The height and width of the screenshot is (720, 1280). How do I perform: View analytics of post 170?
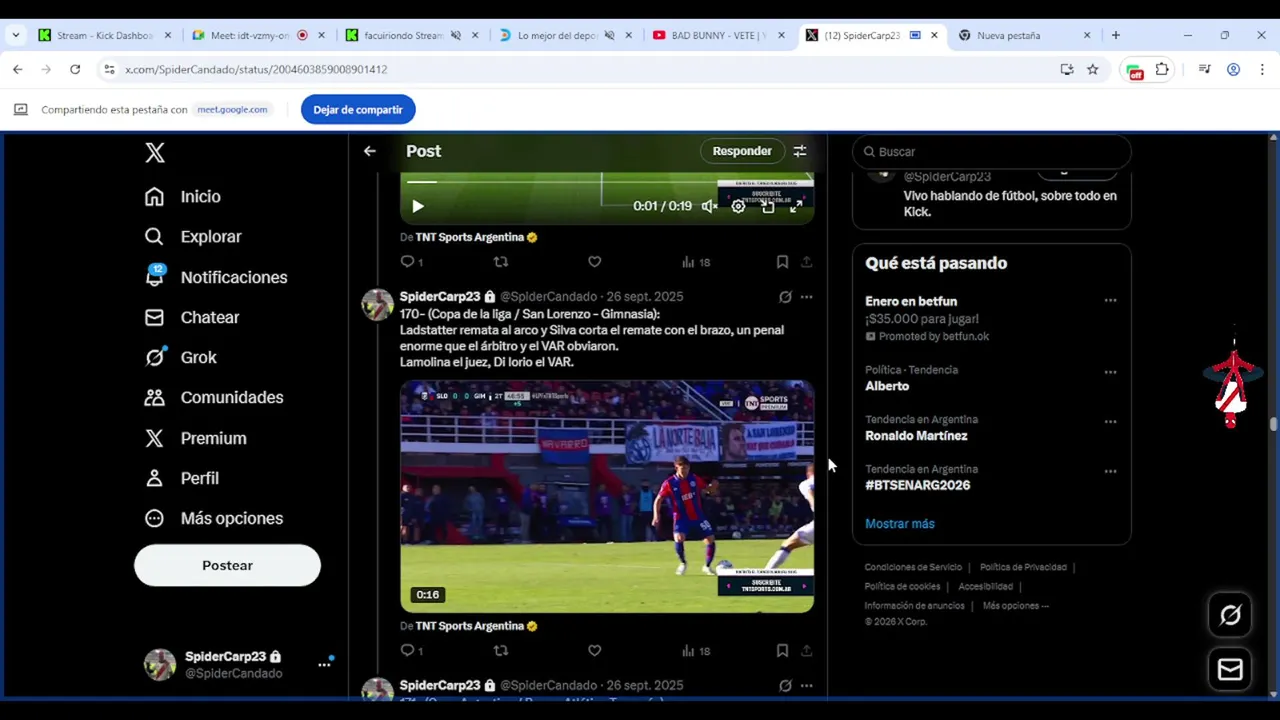click(696, 650)
